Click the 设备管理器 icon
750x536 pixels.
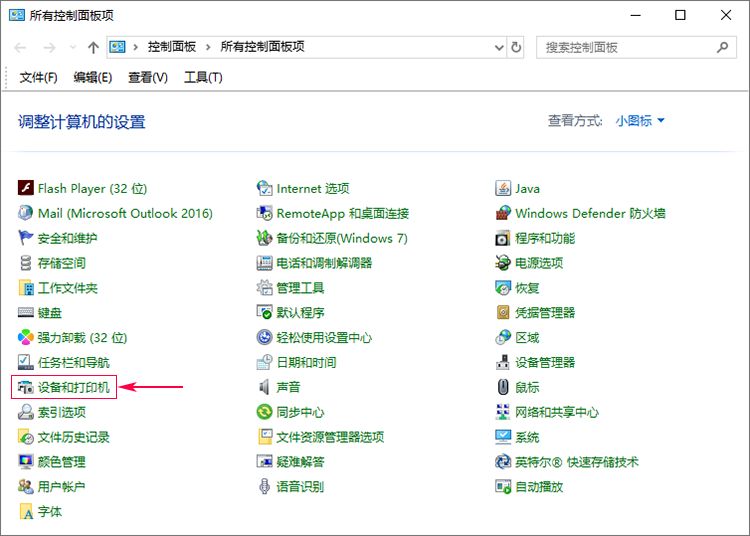503,362
